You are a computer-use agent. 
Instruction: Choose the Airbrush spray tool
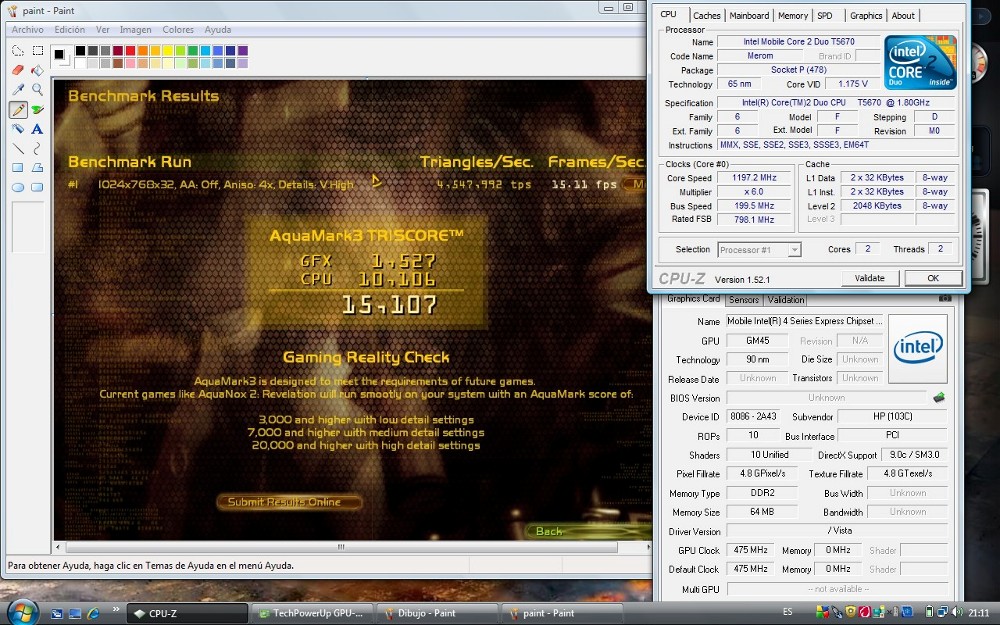click(18, 129)
